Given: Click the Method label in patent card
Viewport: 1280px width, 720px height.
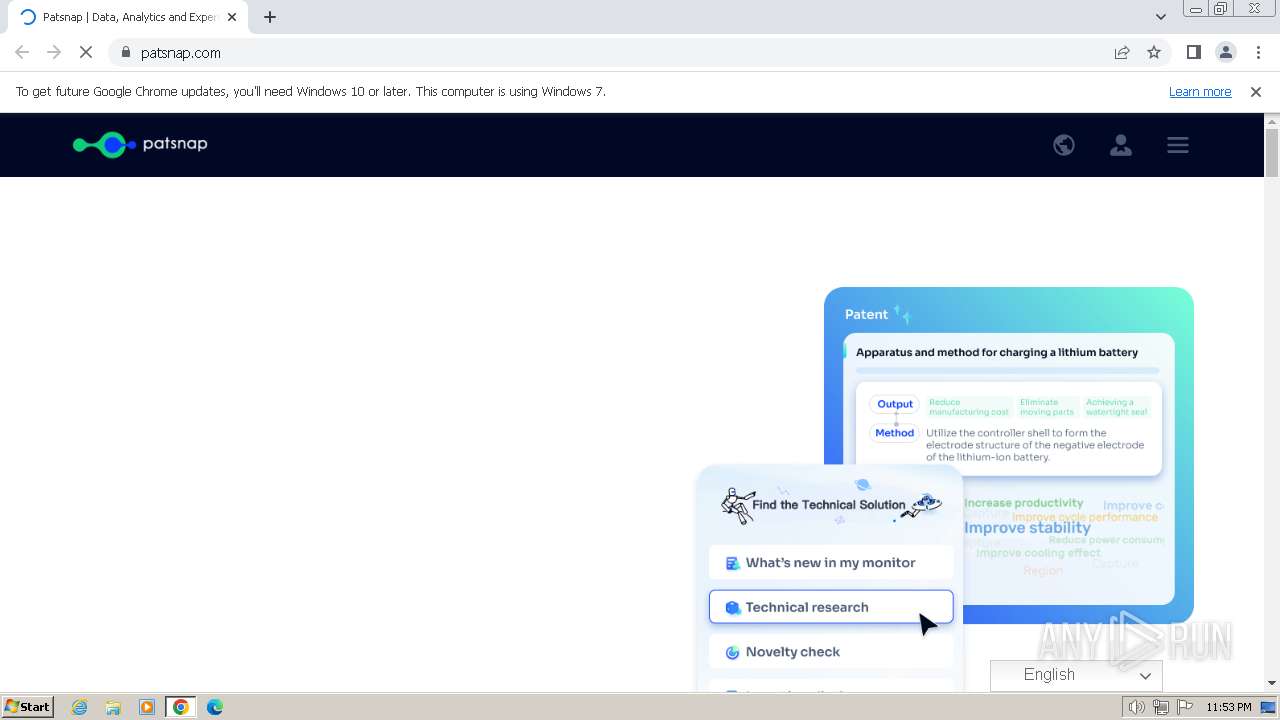Looking at the screenshot, I should (894, 433).
